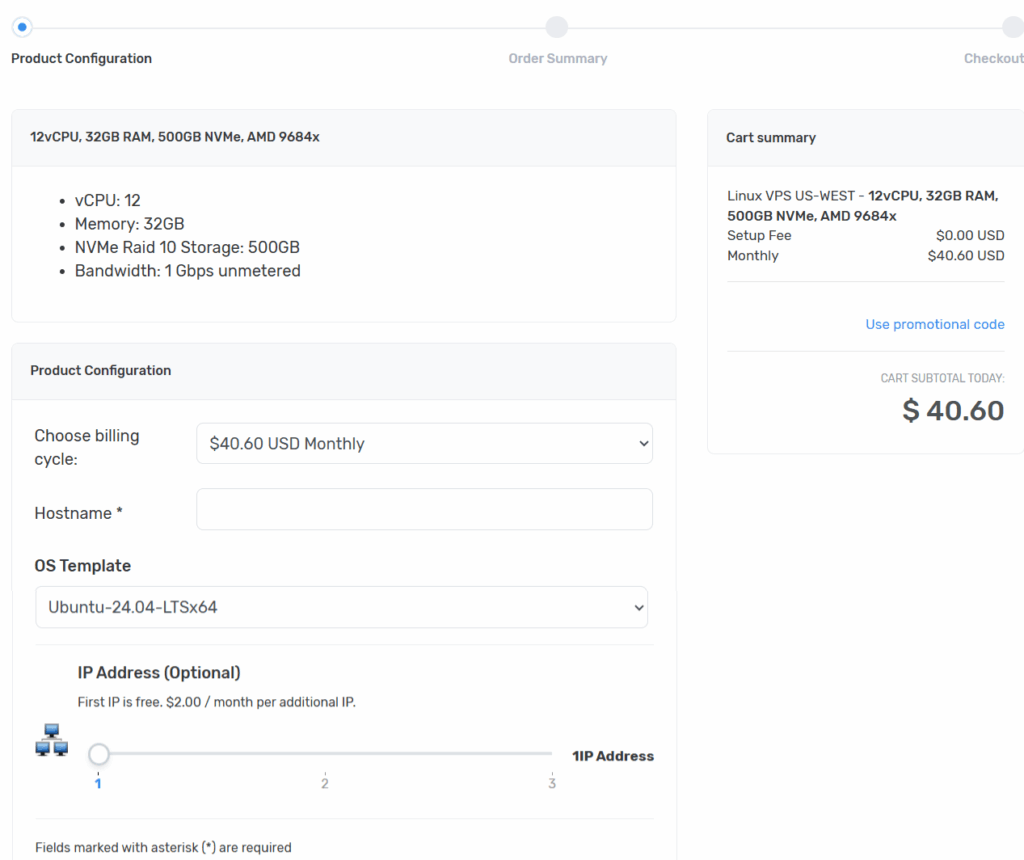Screen dimensions: 1024x860
Task: Click the Order Summary step indicator circle
Action: [557, 26]
